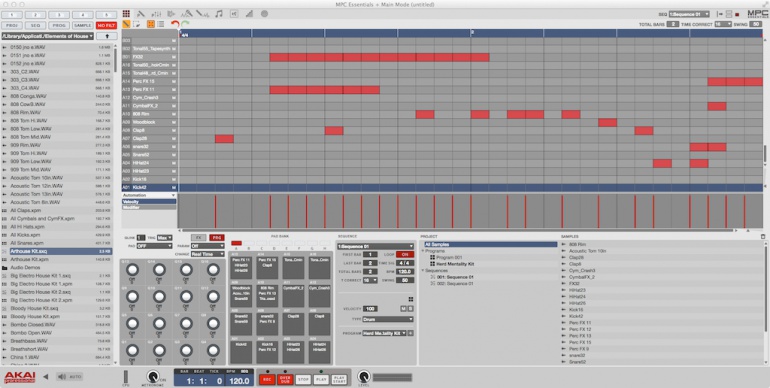770x388 pixels.
Task: Enable the PRG toggle above Q-Links
Action: pyautogui.click(x=217, y=237)
